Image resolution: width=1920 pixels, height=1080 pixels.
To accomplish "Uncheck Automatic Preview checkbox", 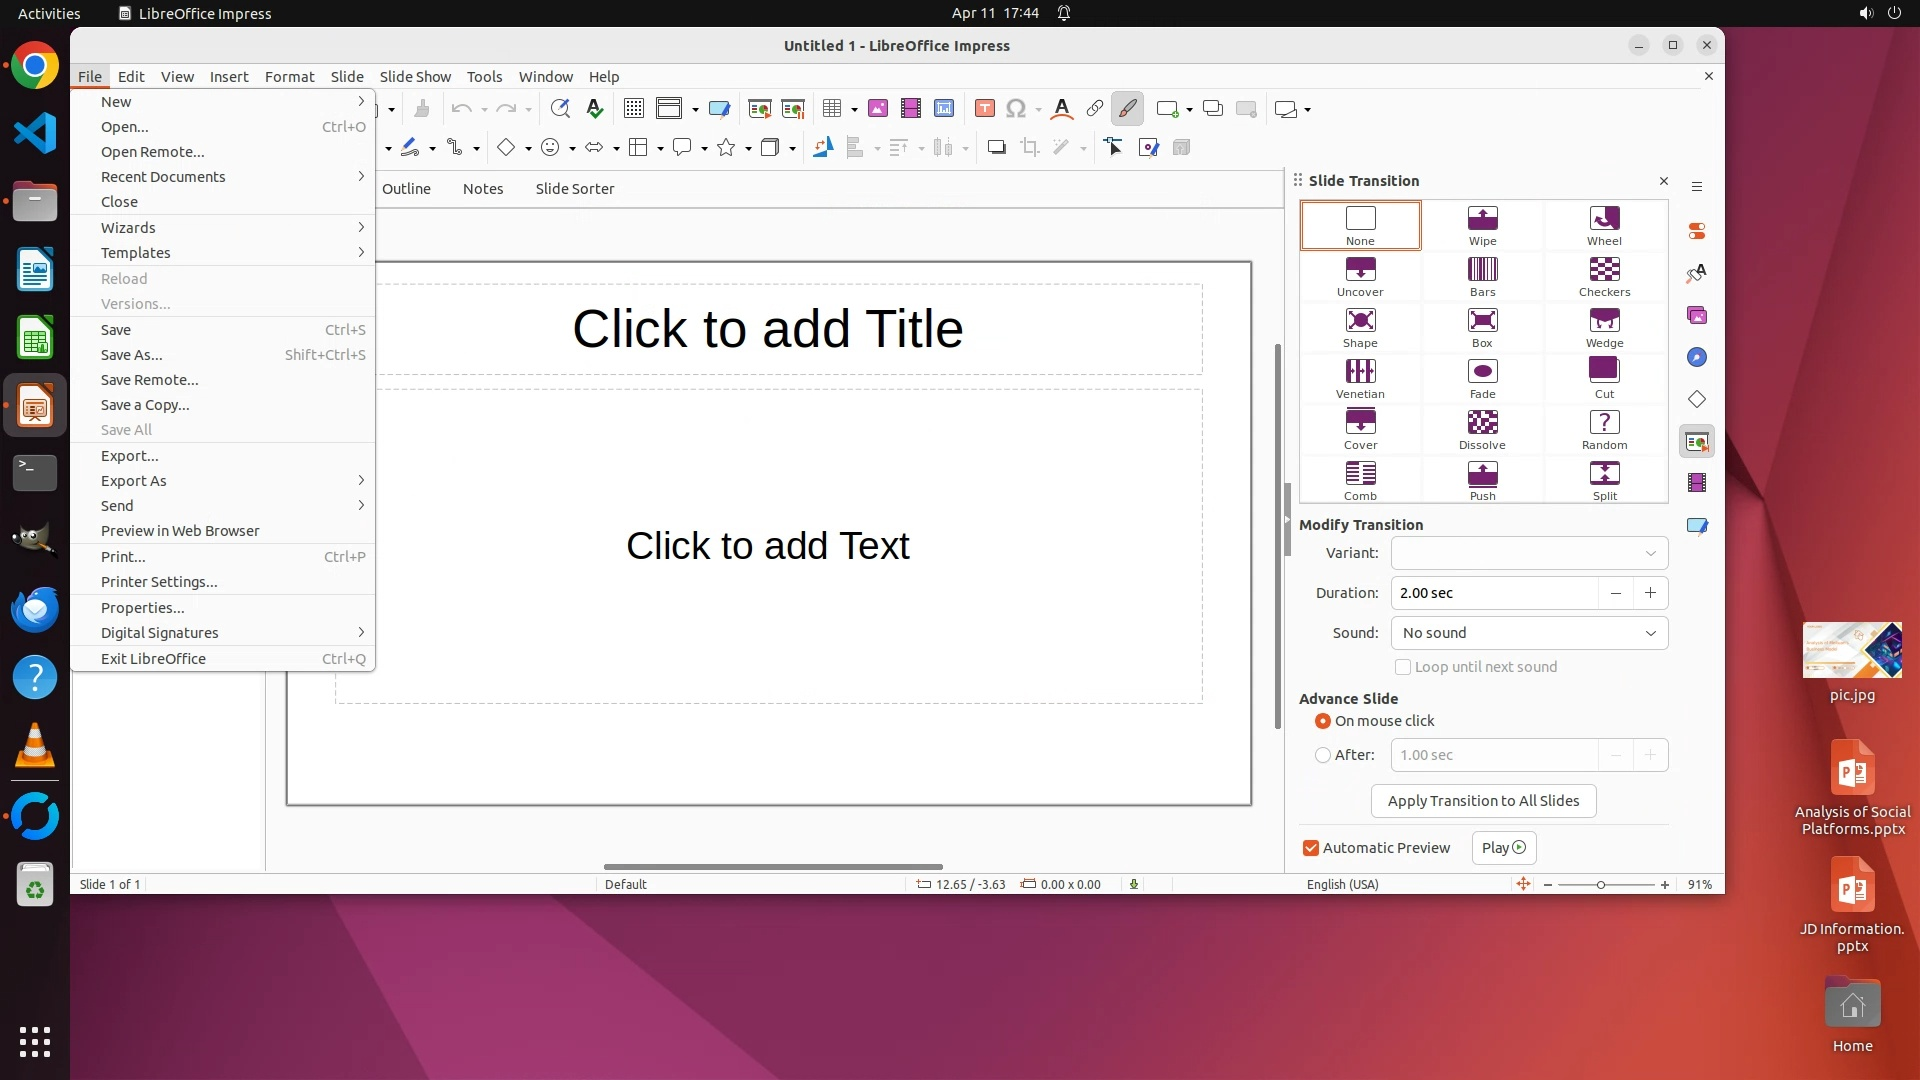I will 1311,848.
